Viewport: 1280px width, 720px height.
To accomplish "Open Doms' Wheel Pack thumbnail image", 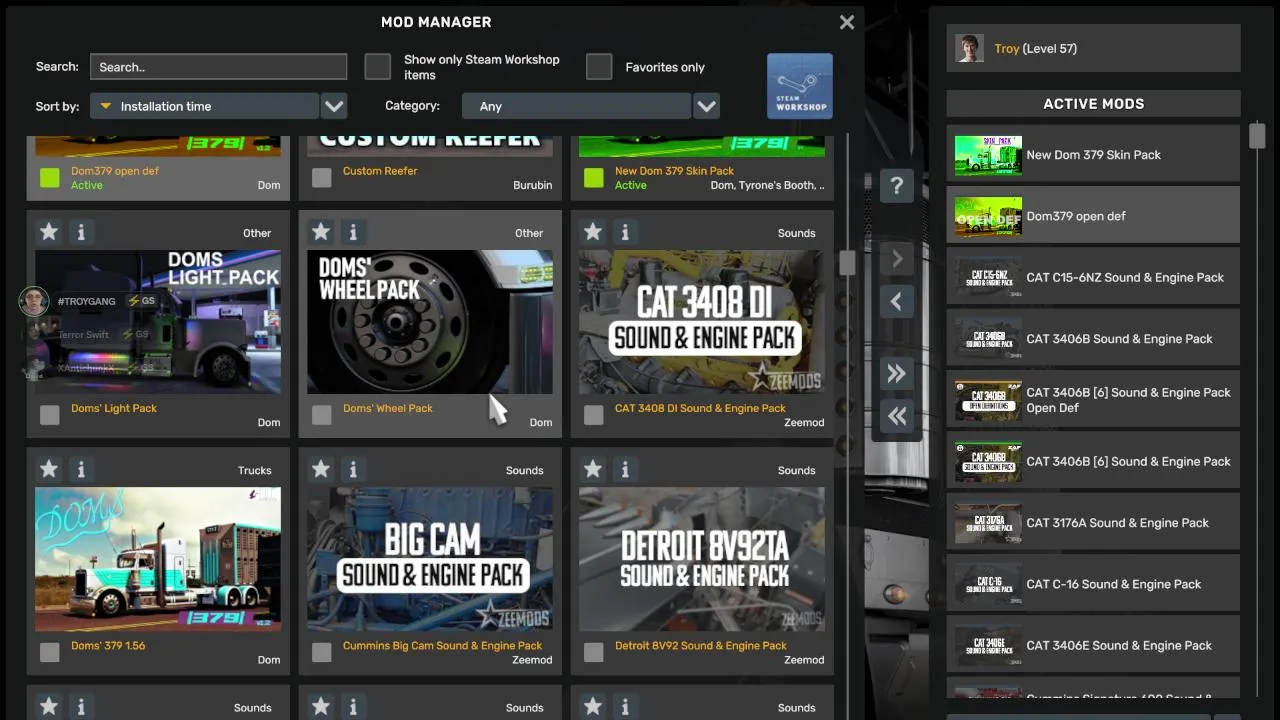I will pyautogui.click(x=430, y=322).
